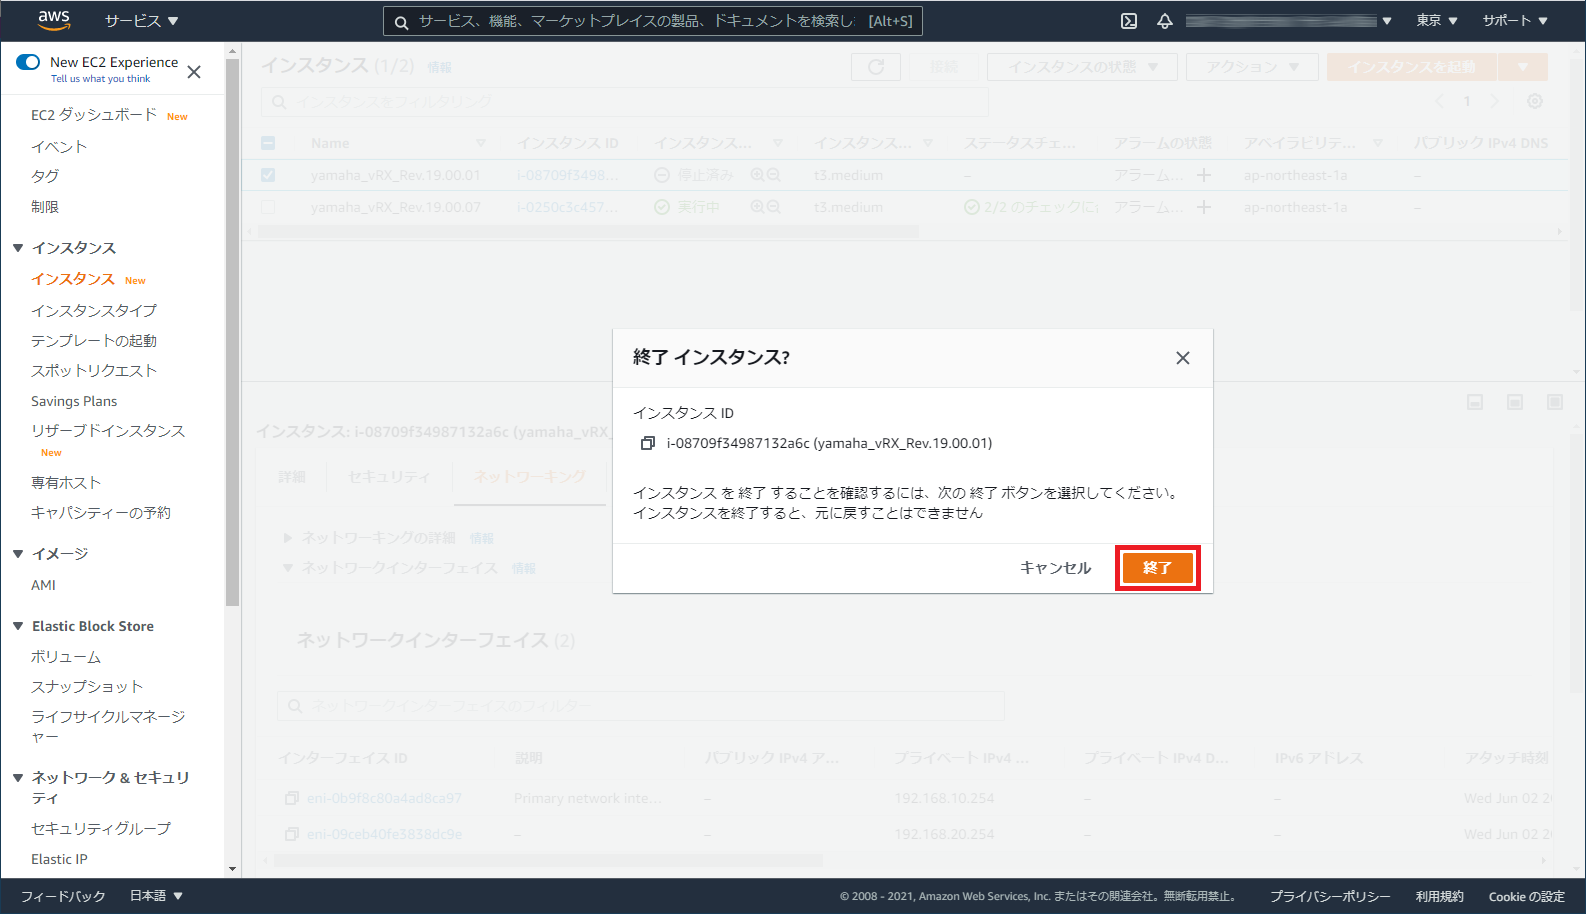
Task: Close the terminate instance dialog
Action: [1182, 358]
